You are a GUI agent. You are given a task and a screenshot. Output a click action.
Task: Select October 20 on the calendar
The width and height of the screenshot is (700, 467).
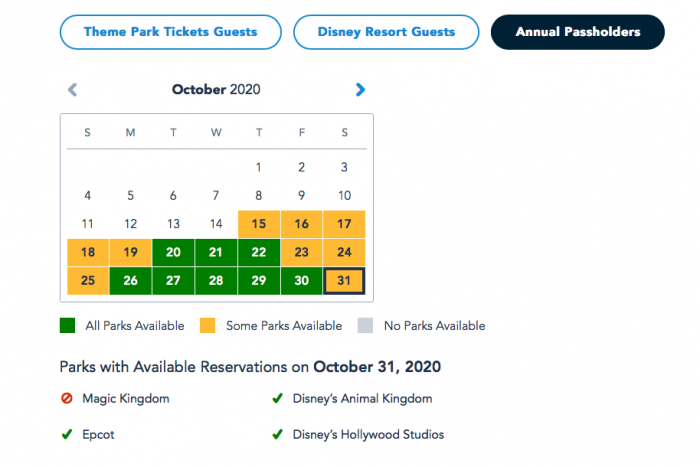173,252
